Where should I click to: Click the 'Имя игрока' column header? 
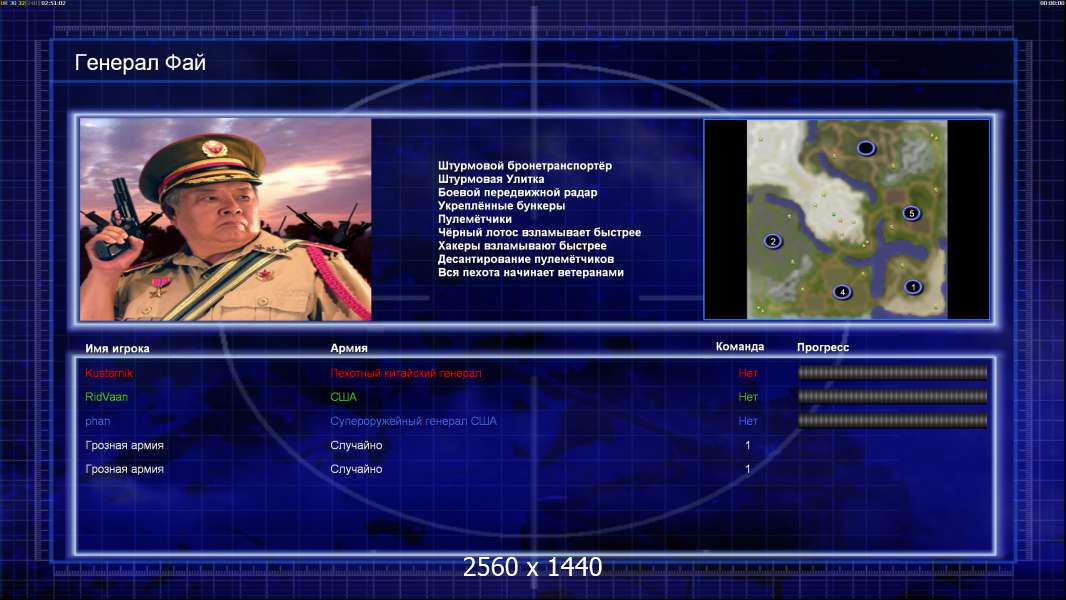pyautogui.click(x=118, y=348)
